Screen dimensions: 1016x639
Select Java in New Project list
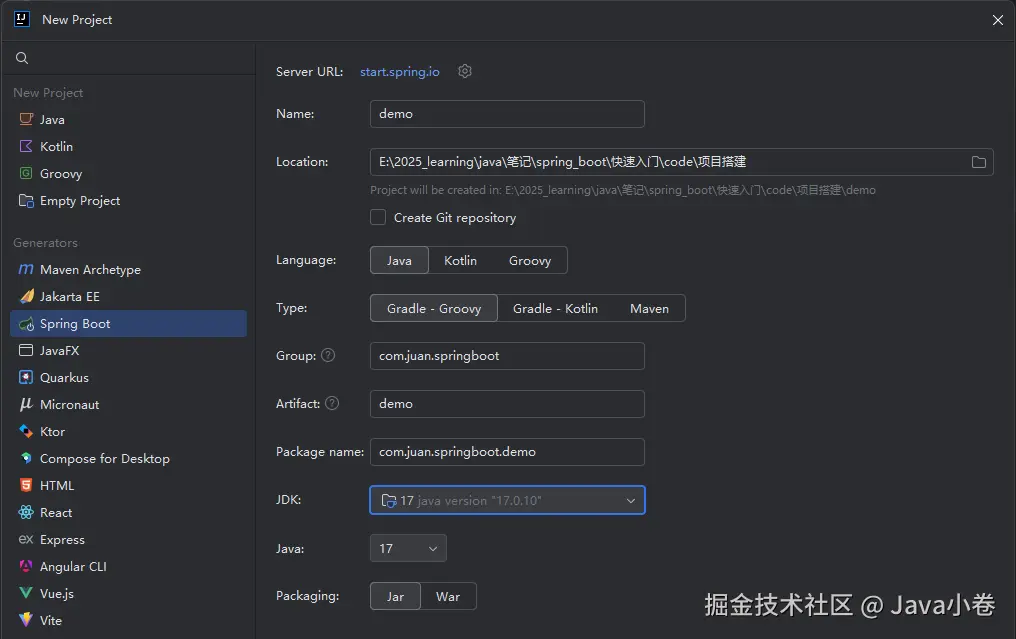[x=128, y=119]
